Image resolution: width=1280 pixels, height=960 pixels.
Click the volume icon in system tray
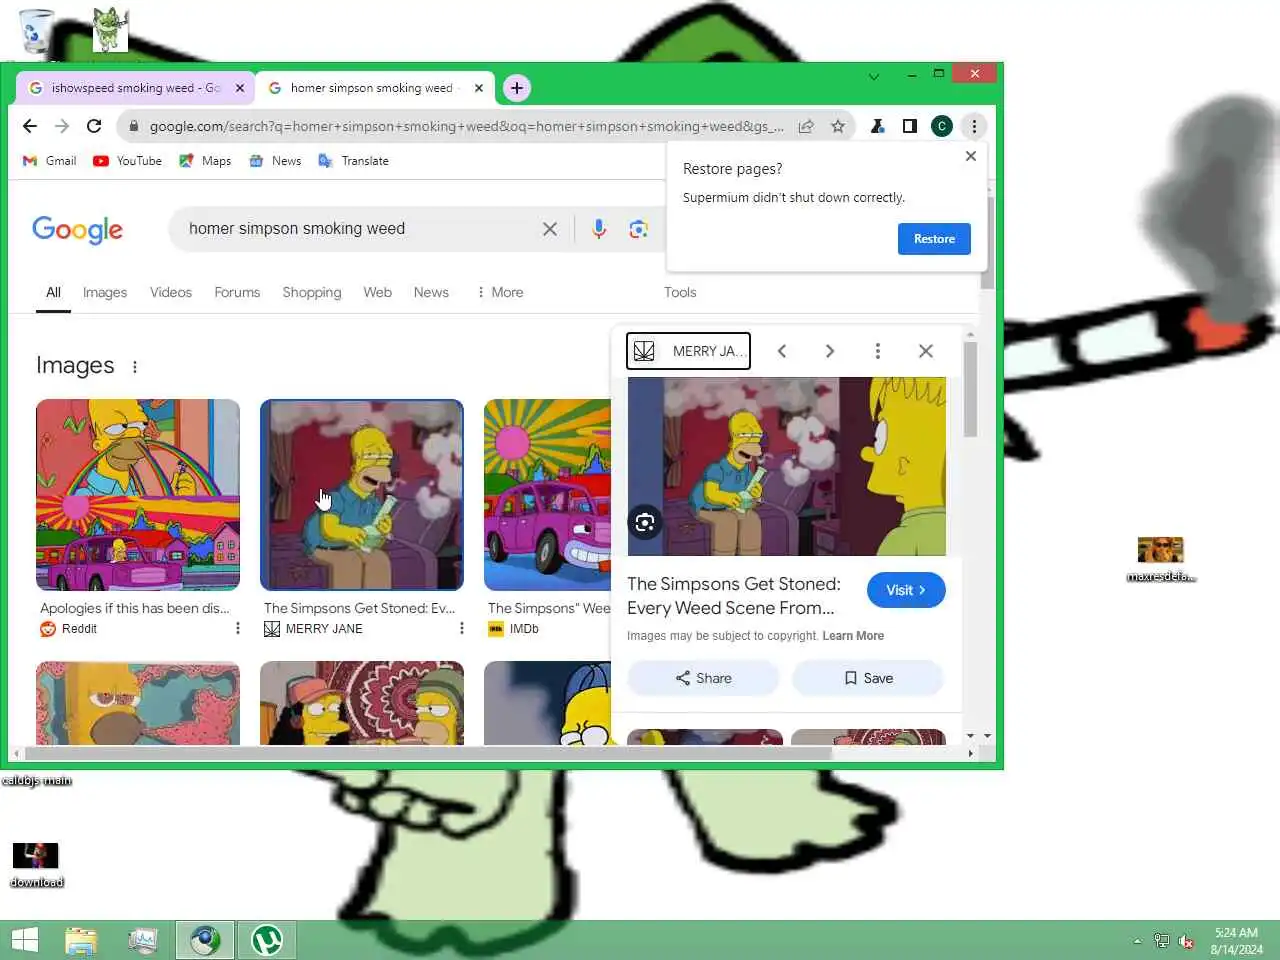(x=1186, y=941)
